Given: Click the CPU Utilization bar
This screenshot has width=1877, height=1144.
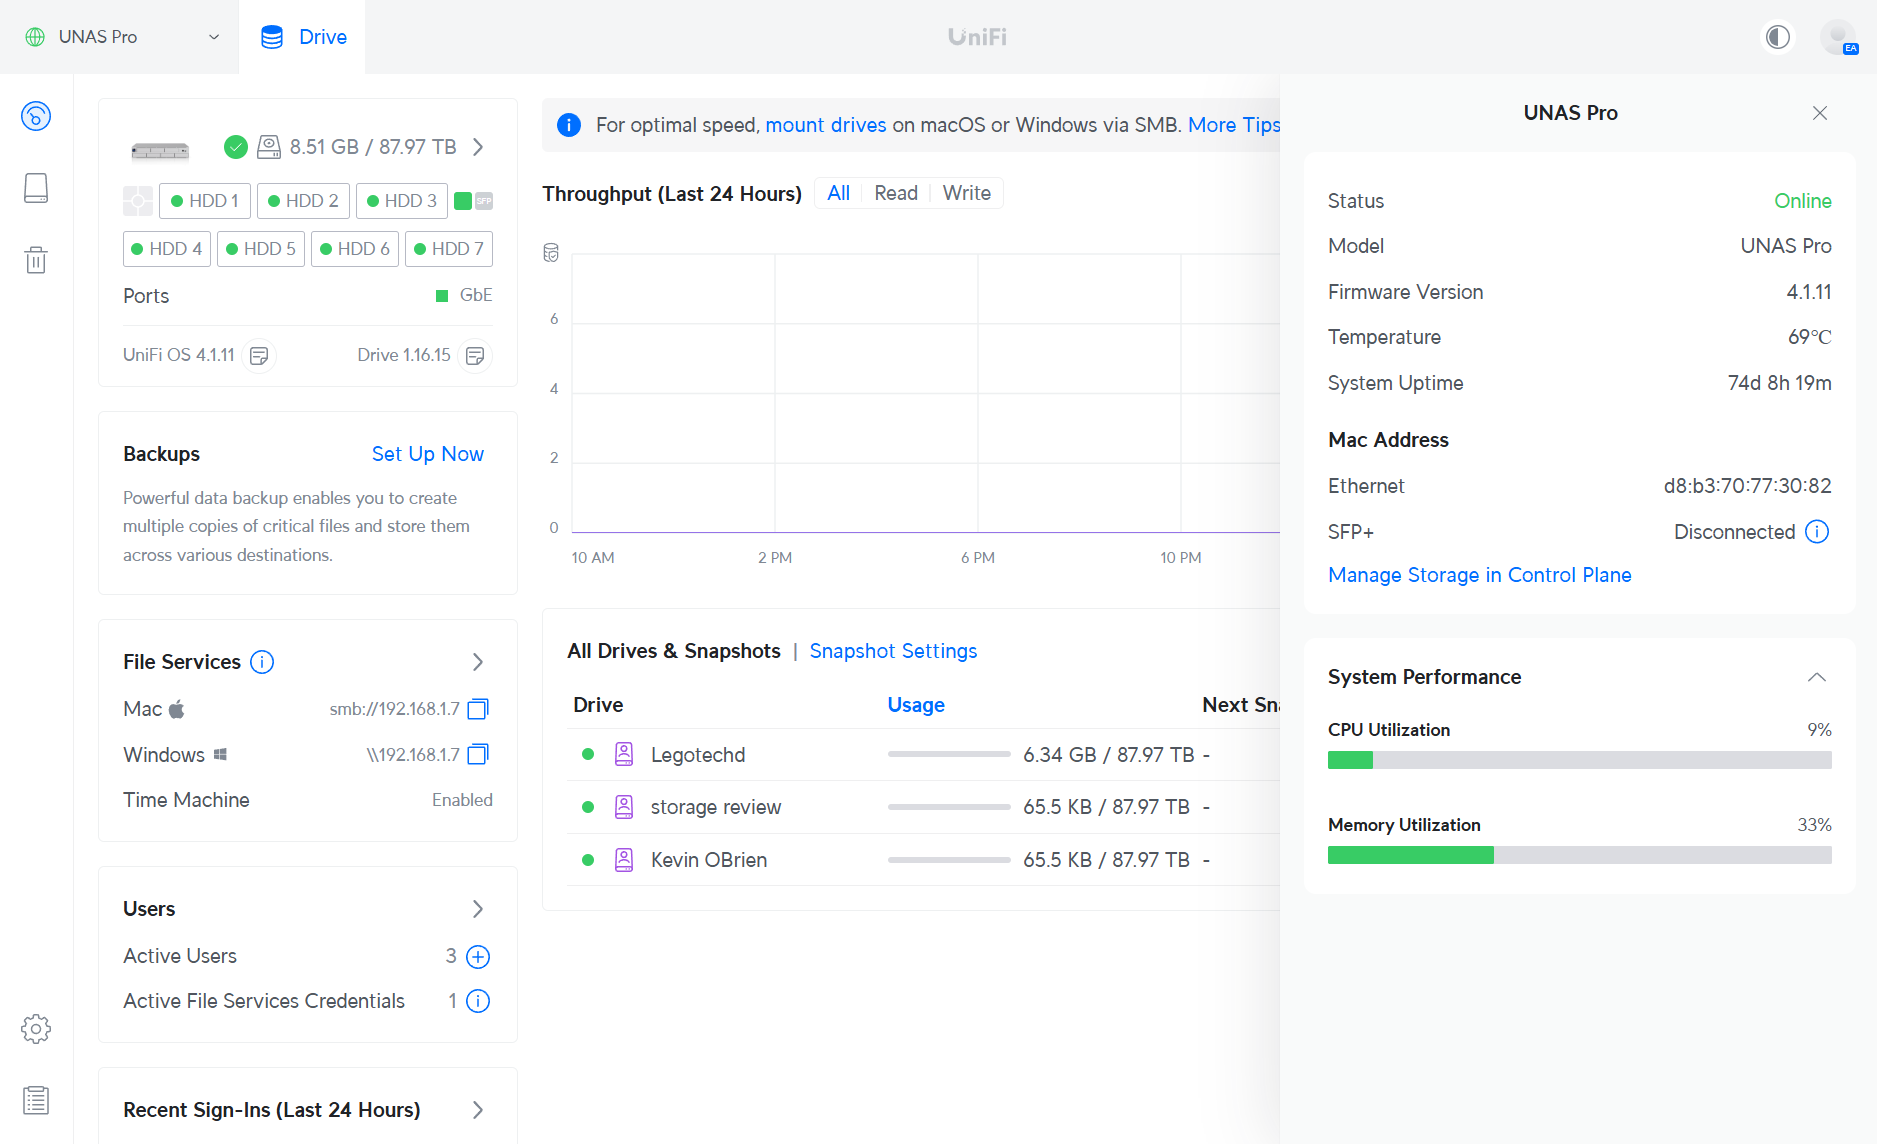Looking at the screenshot, I should pos(1580,760).
